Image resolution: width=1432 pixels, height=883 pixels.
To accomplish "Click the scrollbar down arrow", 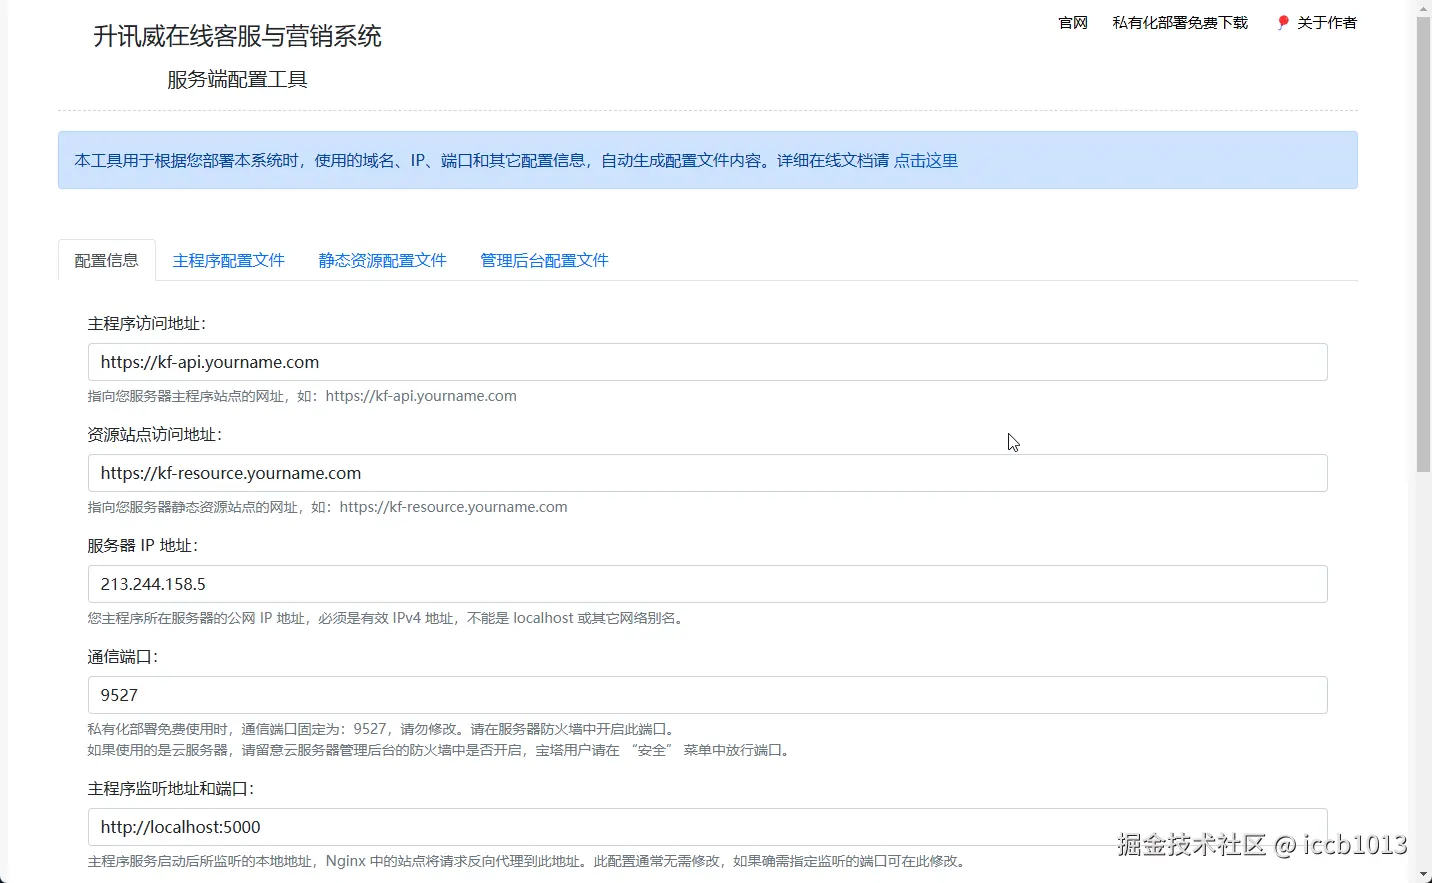I will (1424, 875).
